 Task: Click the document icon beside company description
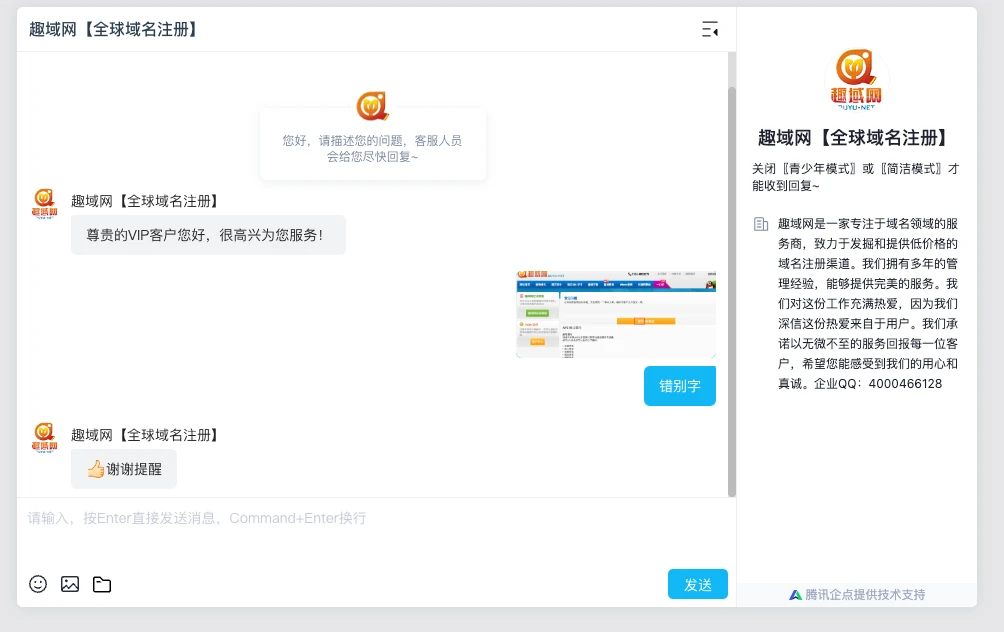coord(761,224)
